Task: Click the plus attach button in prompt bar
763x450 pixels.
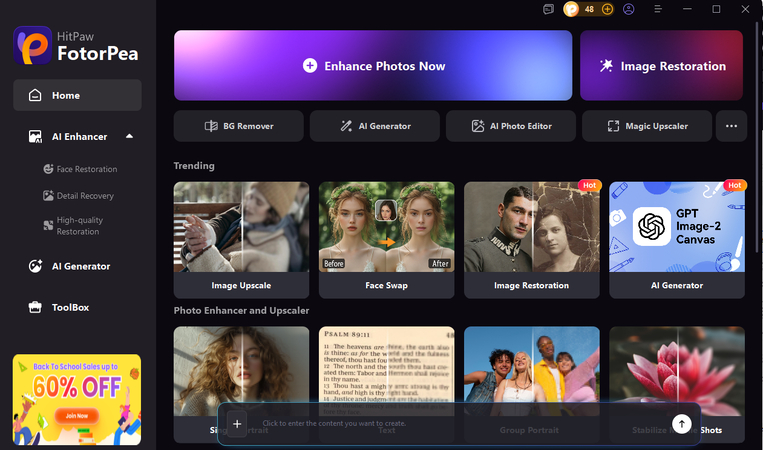Action: pos(237,424)
